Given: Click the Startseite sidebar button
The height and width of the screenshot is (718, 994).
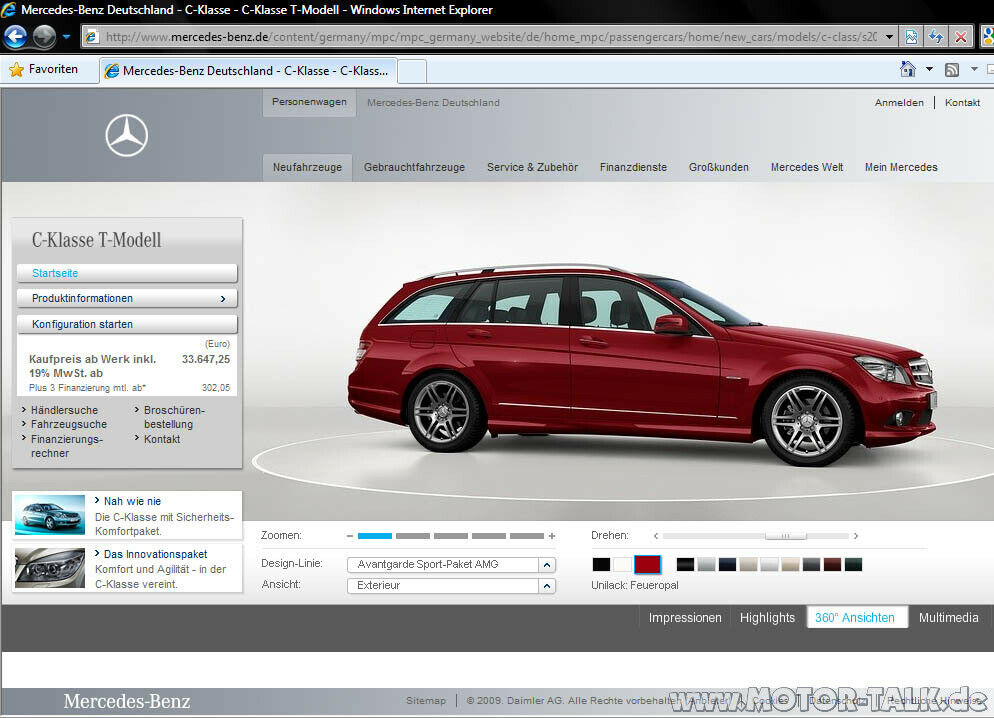Looking at the screenshot, I should click(127, 273).
